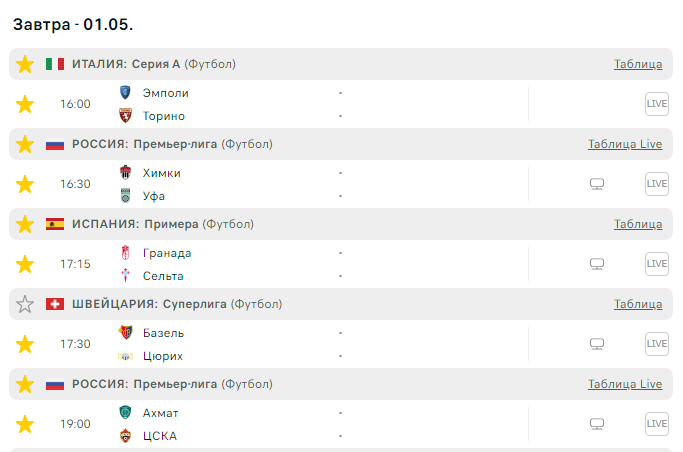This screenshot has height=452, width=683.
Task: Open Таблица Live for 16:30 Russian Premier League
Action: (625, 144)
